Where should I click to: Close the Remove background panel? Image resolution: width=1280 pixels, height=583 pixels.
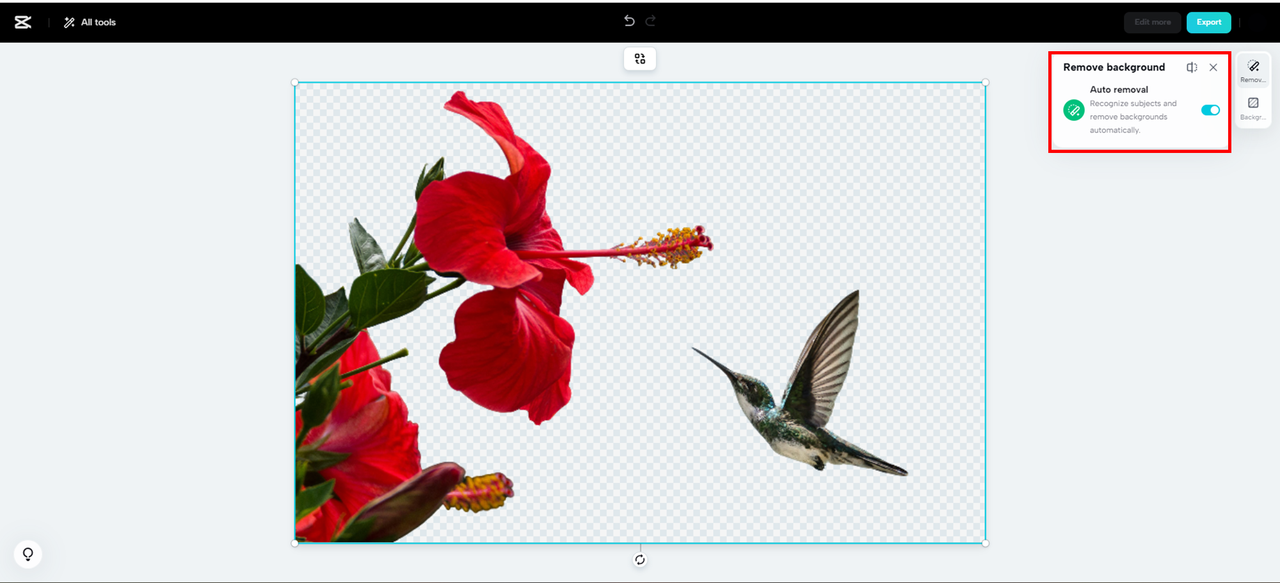[x=1213, y=67]
